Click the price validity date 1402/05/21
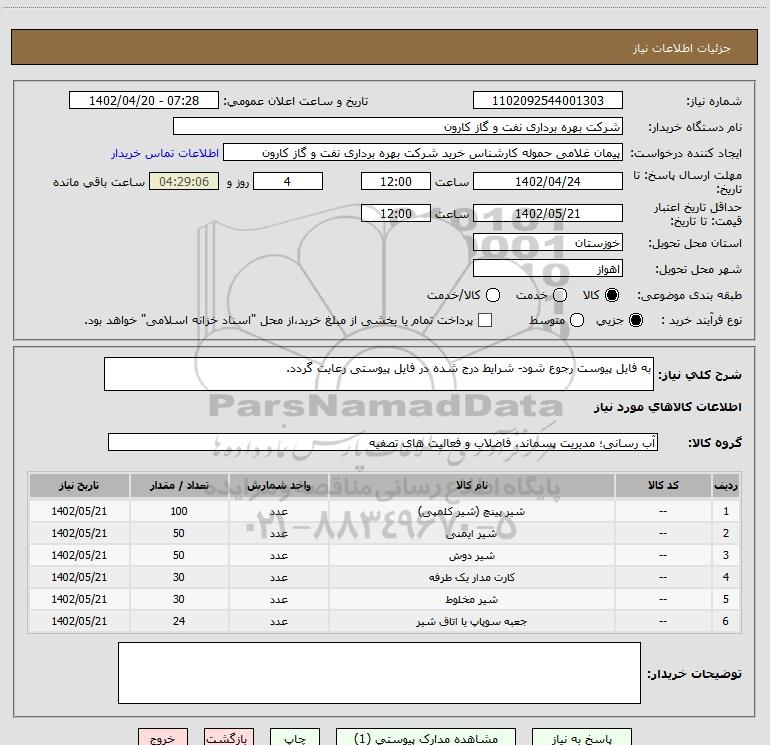The width and height of the screenshot is (770, 745). tap(548, 213)
